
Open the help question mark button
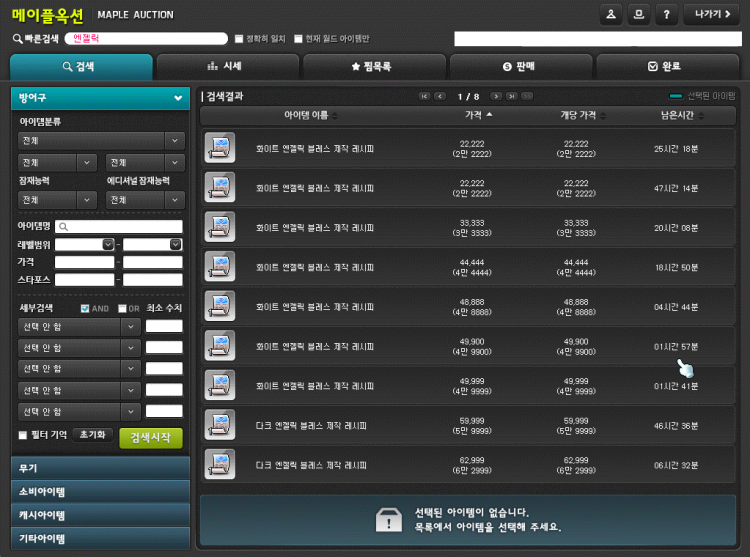pyautogui.click(x=666, y=14)
